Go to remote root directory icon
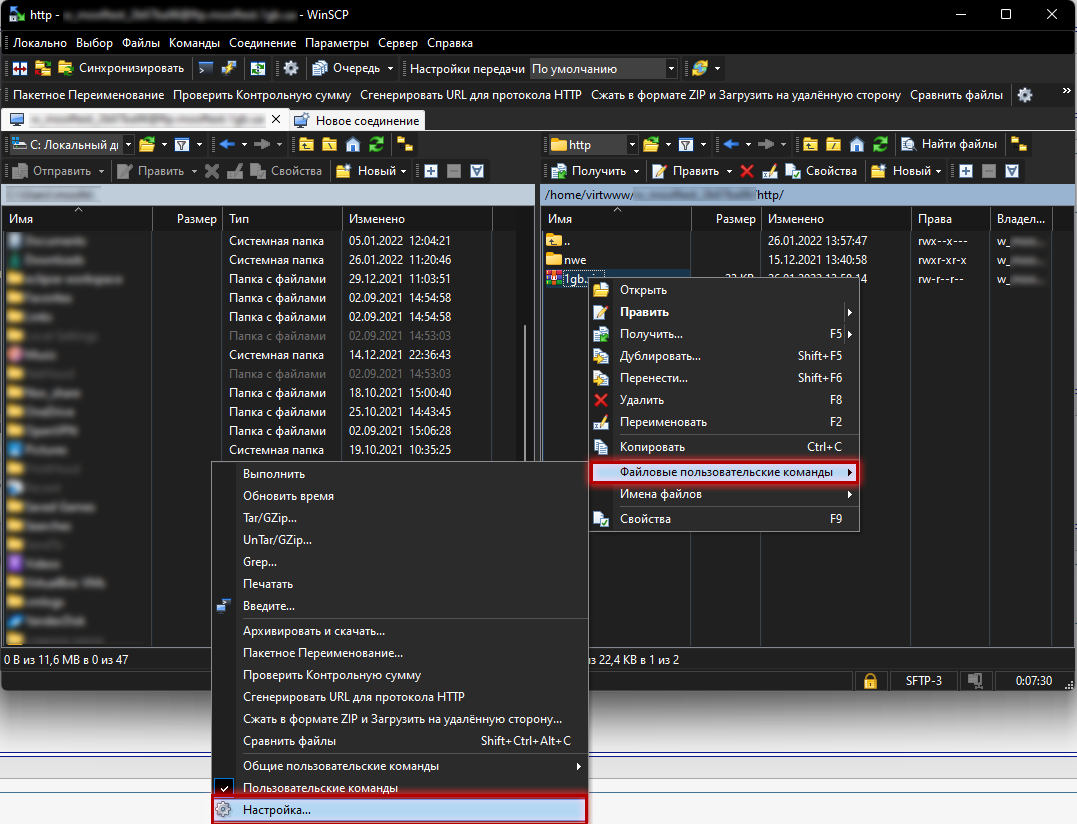Image resolution: width=1077 pixels, height=824 pixels. 834,145
